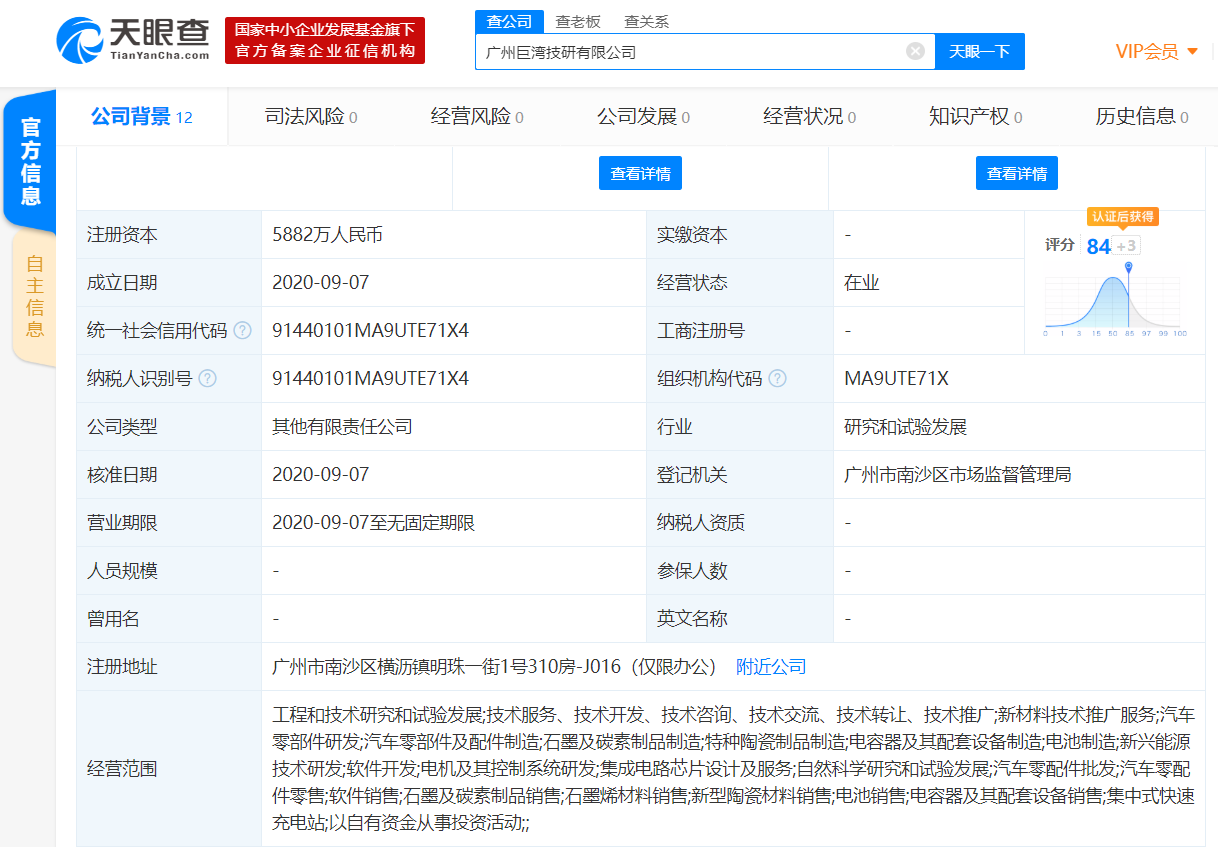Viewport: 1218px width, 847px height.
Task: Open the 历史信息 tab
Action: coord(1142,117)
